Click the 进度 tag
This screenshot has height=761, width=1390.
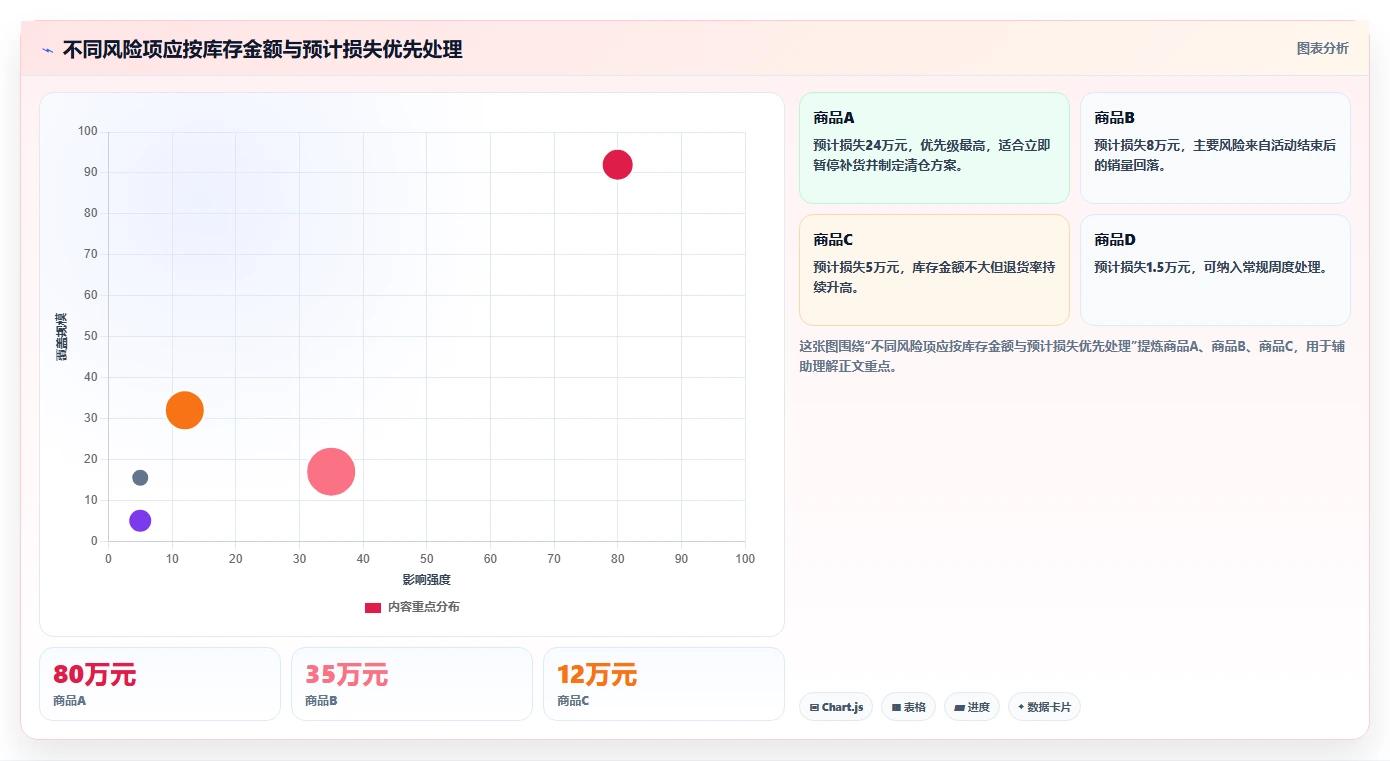[x=972, y=707]
